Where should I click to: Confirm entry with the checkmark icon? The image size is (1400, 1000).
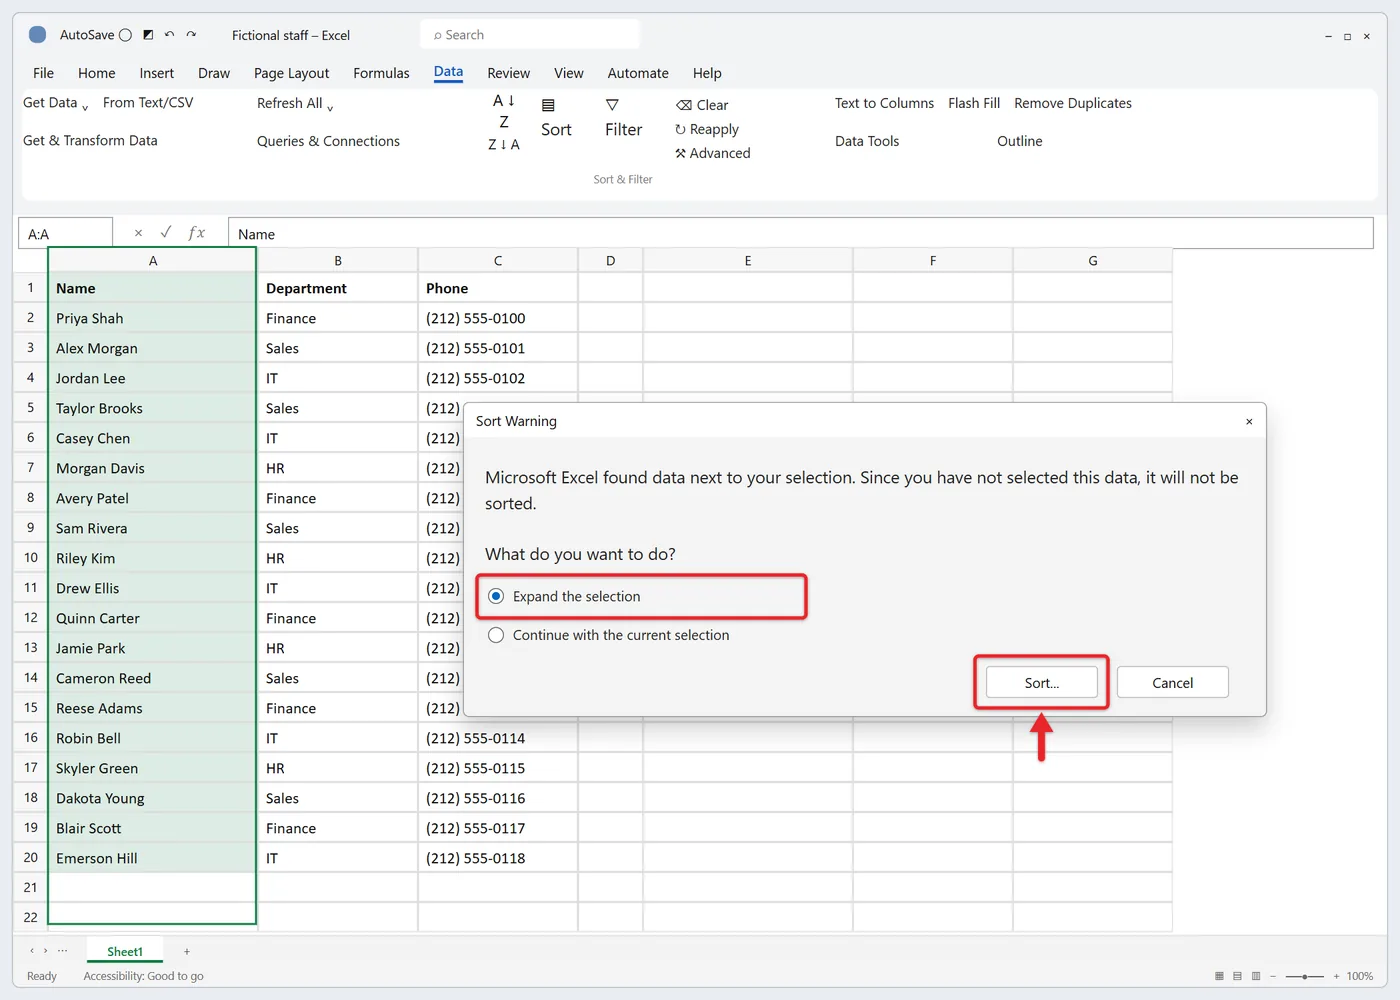(165, 232)
